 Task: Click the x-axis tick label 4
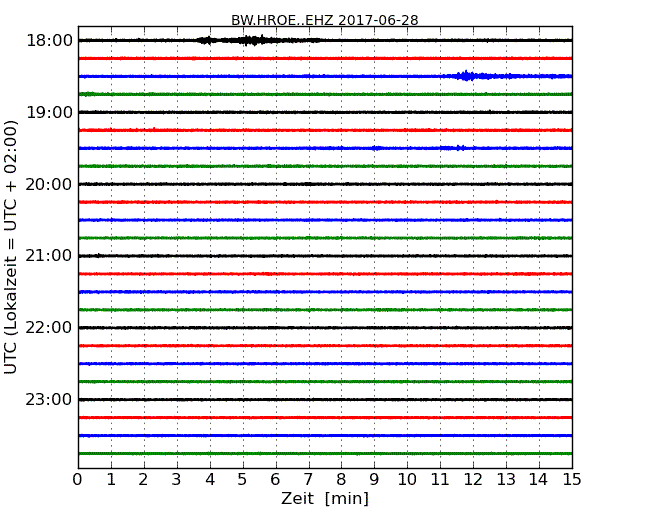[x=210, y=480]
